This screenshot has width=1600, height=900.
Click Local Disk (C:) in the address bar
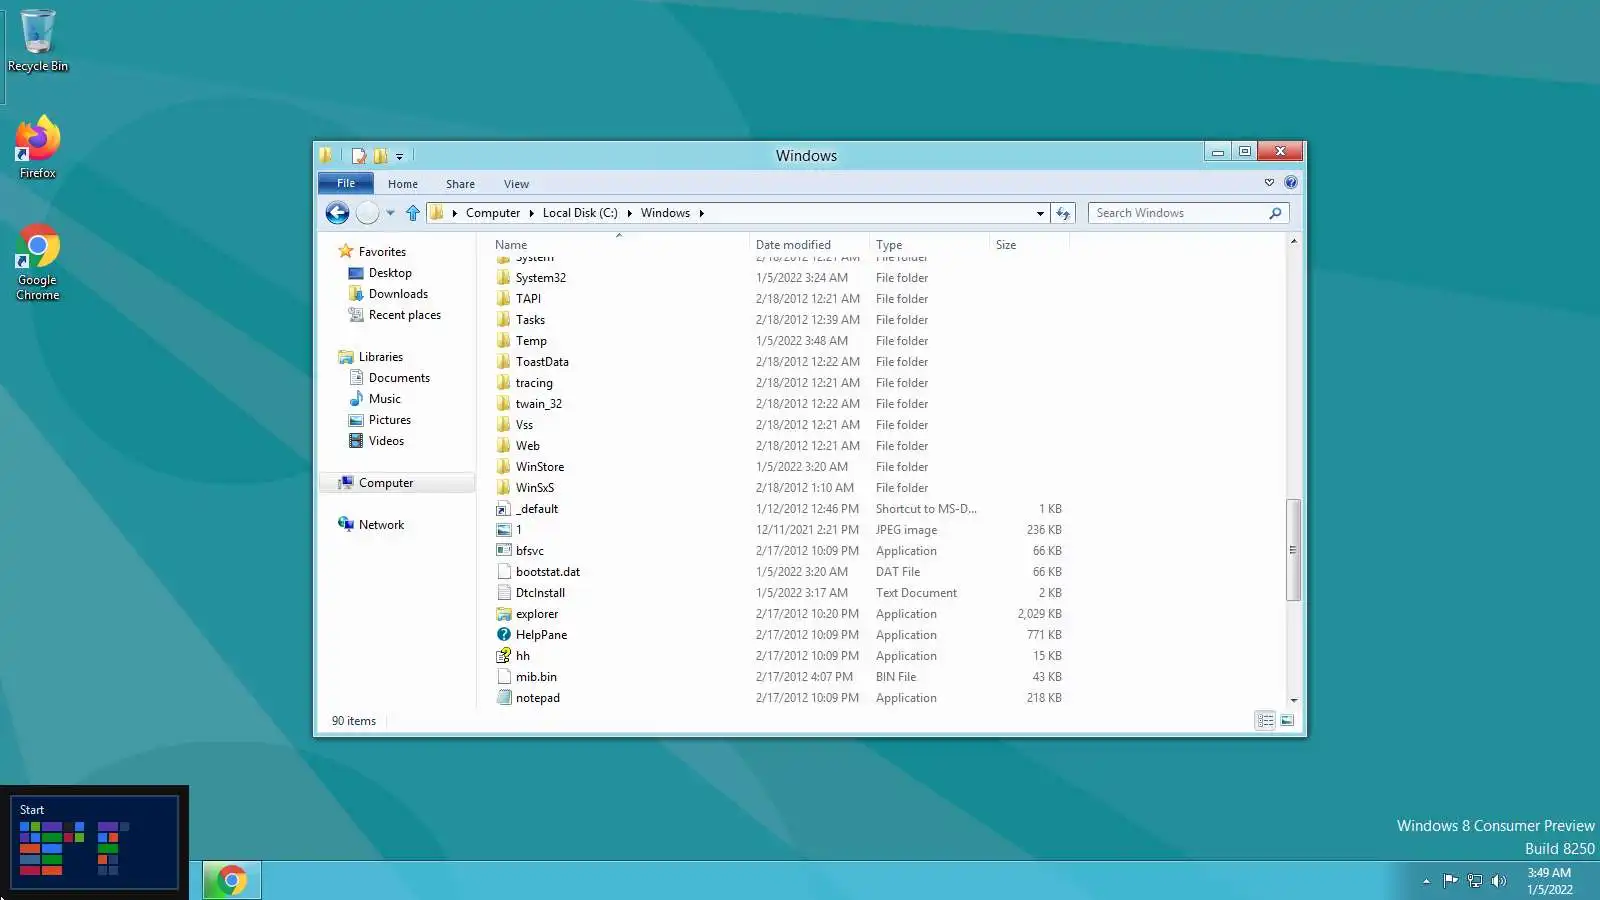click(x=580, y=213)
